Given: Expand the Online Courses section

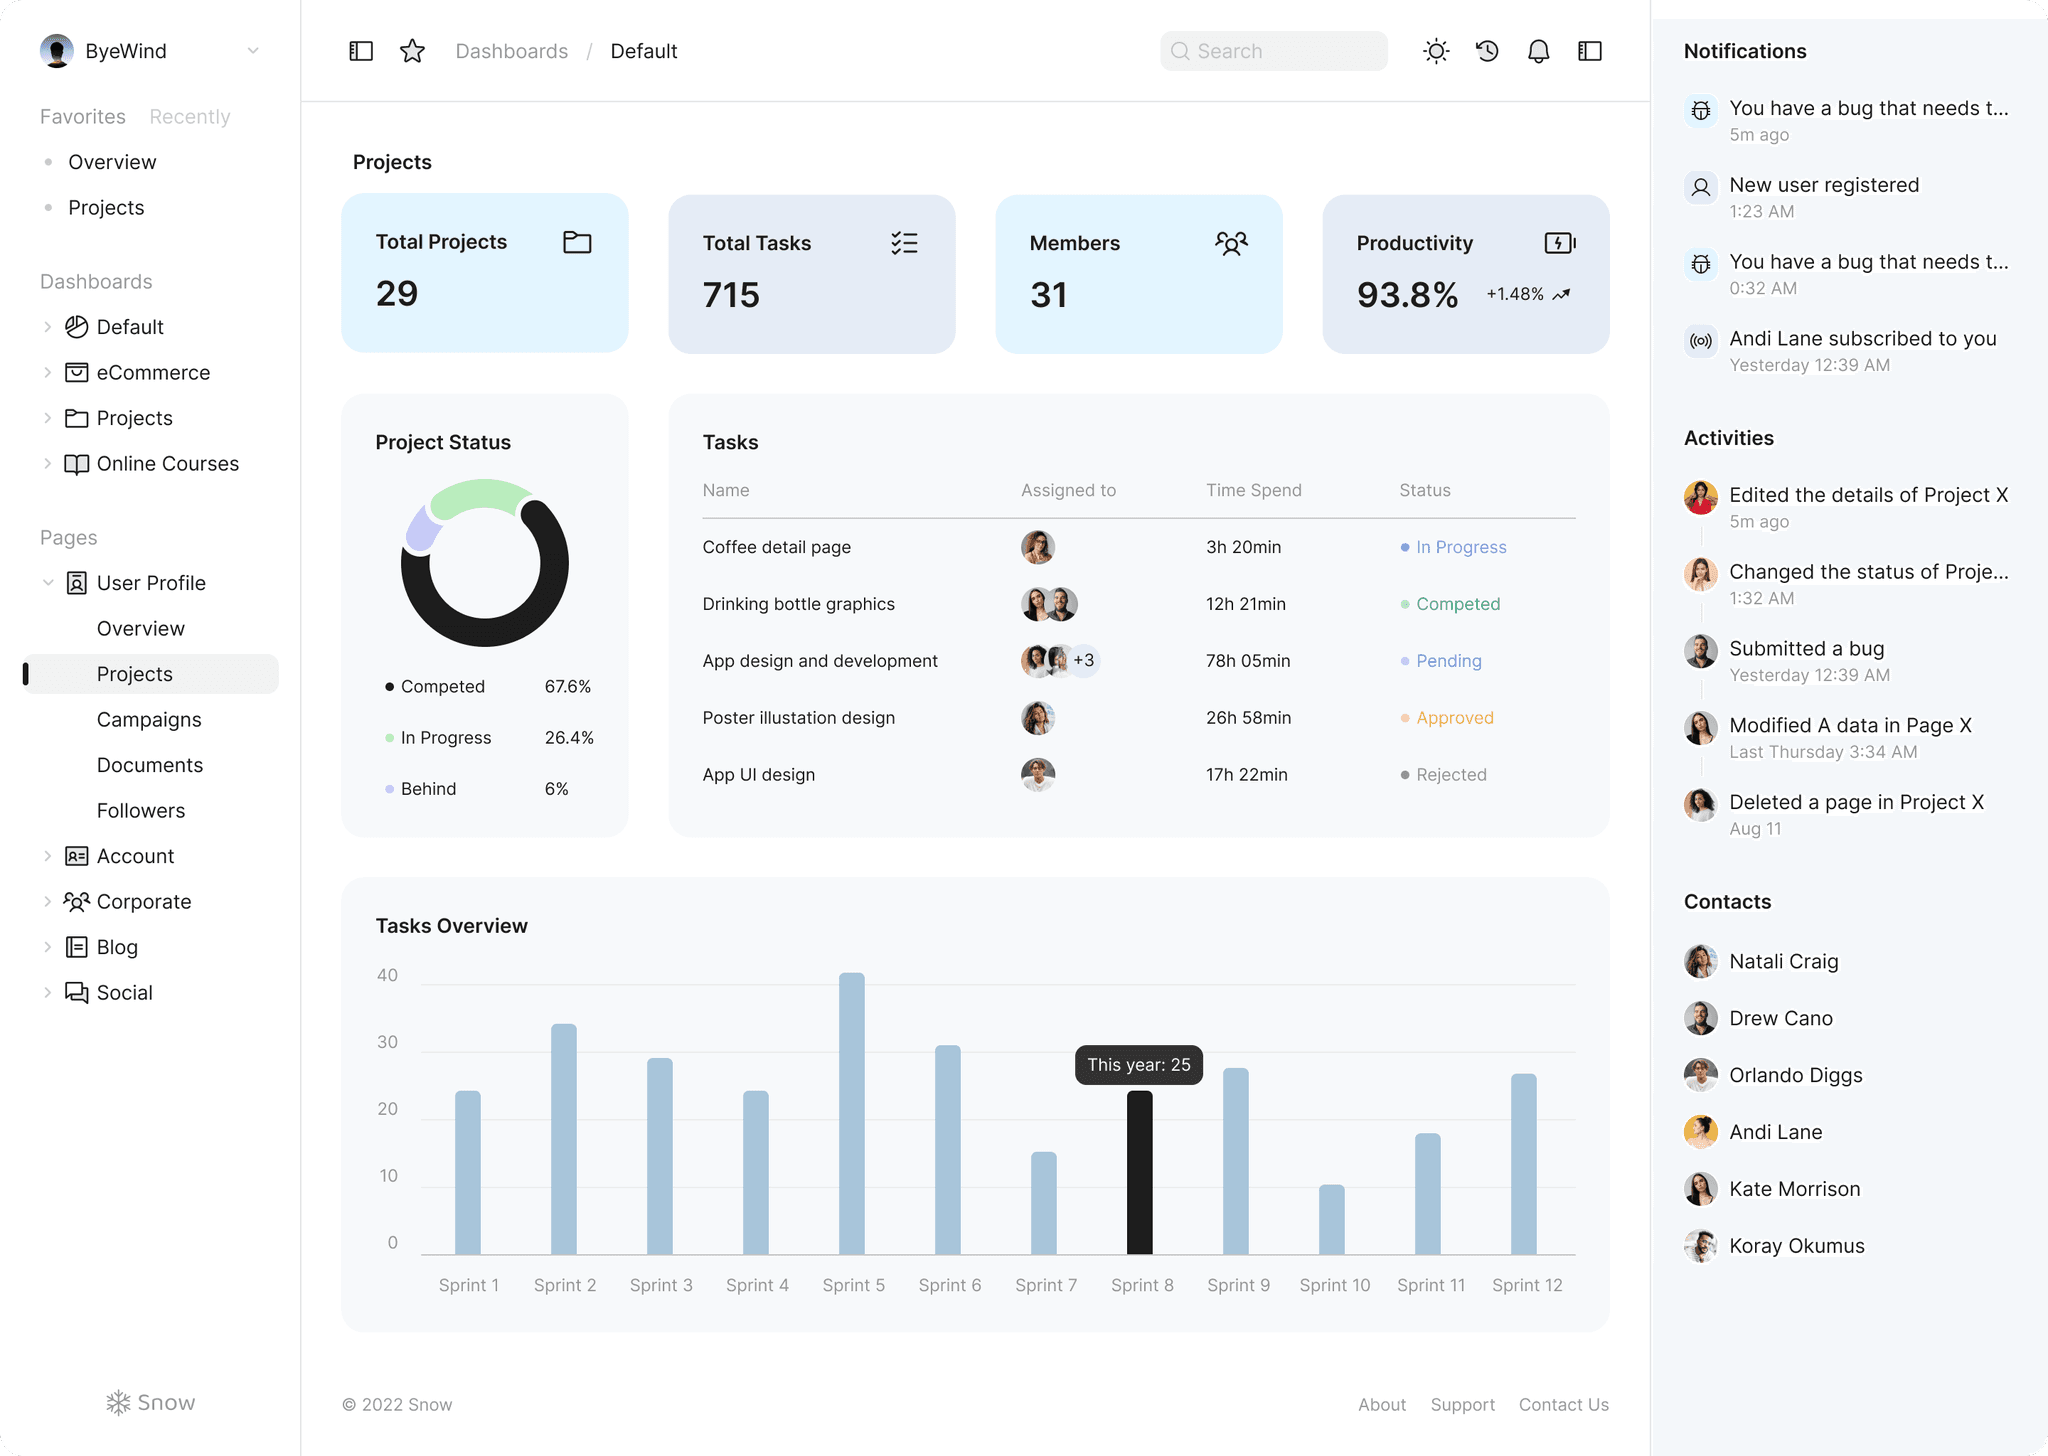Looking at the screenshot, I should point(48,463).
